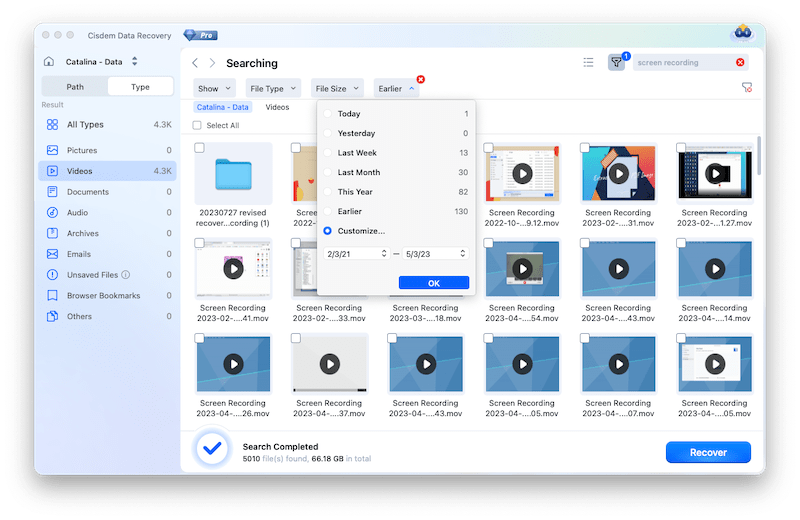Select the Today radio option
This screenshot has width=800, height=520.
pos(328,114)
